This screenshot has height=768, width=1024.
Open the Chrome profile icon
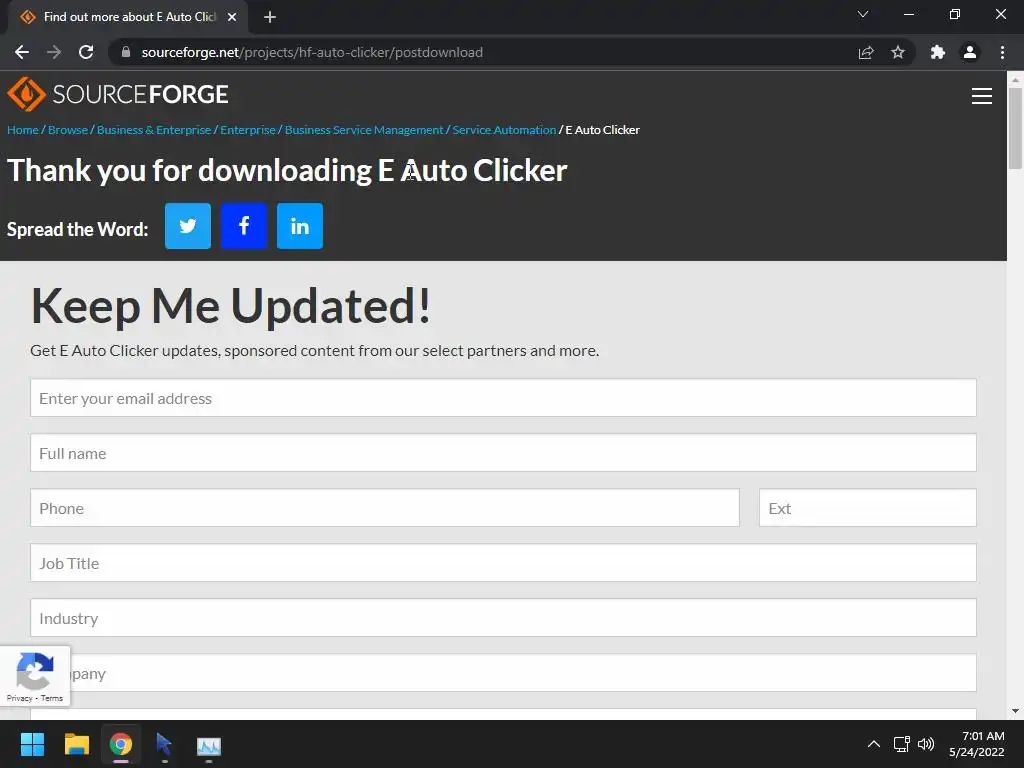[970, 52]
